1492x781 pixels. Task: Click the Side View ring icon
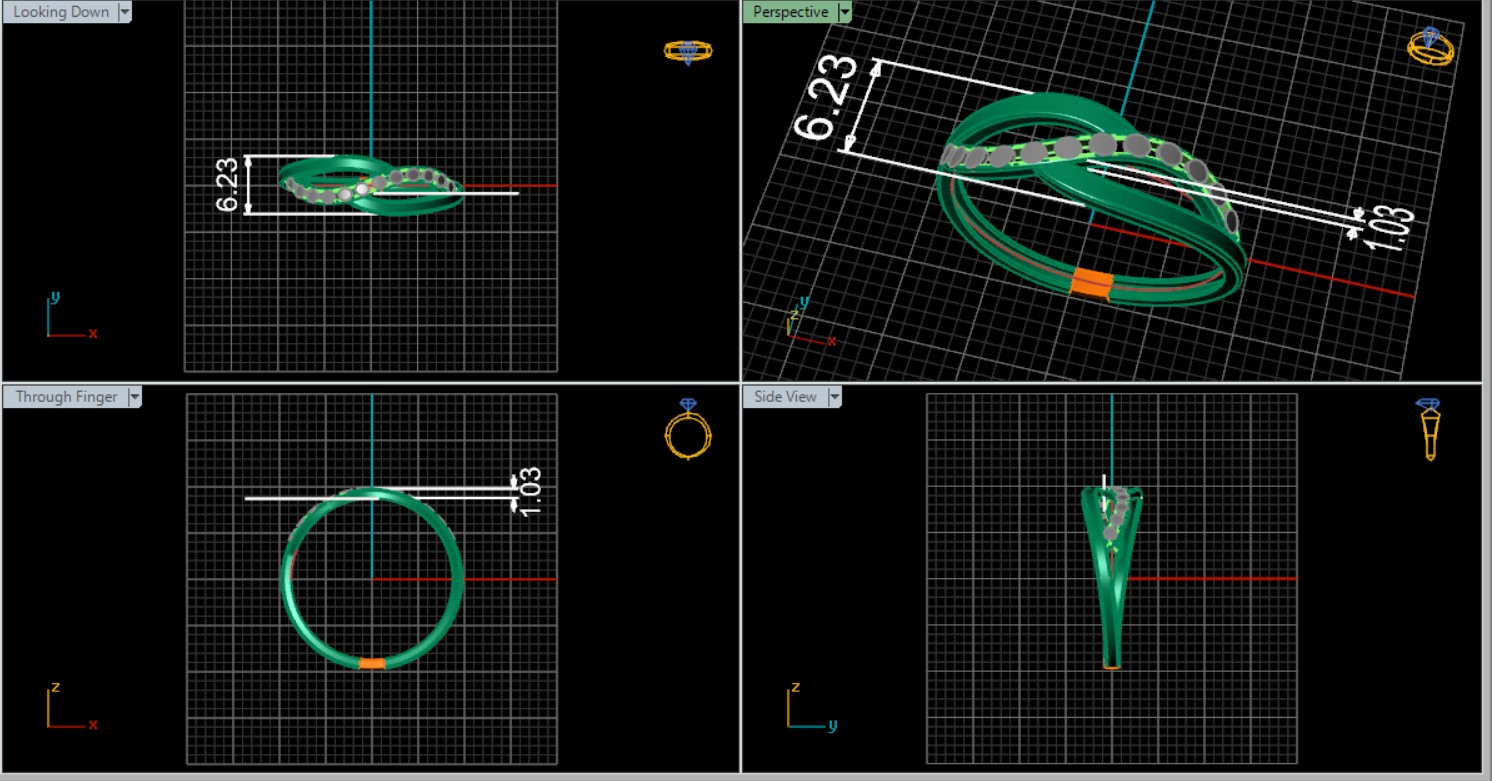point(1429,429)
